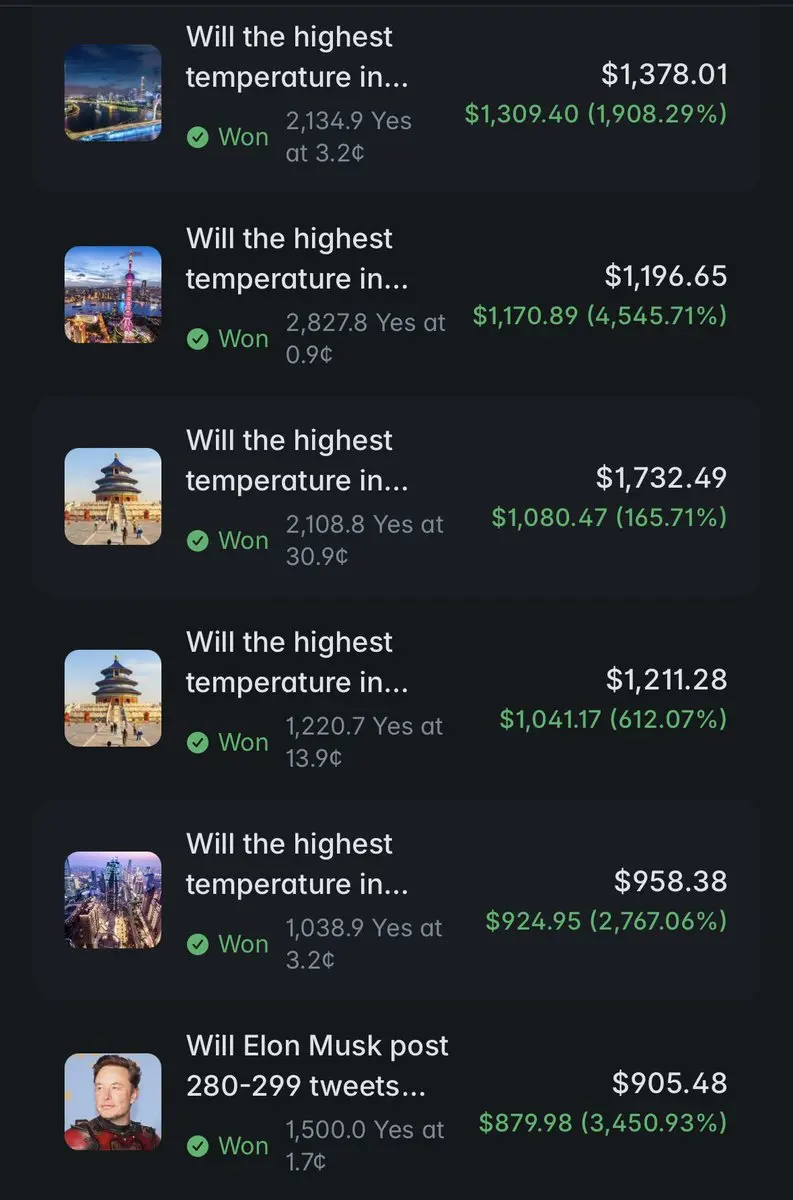The image size is (793, 1200).
Task: Click the Won checkmark beside 1,038.9 Yes
Action: (198, 945)
